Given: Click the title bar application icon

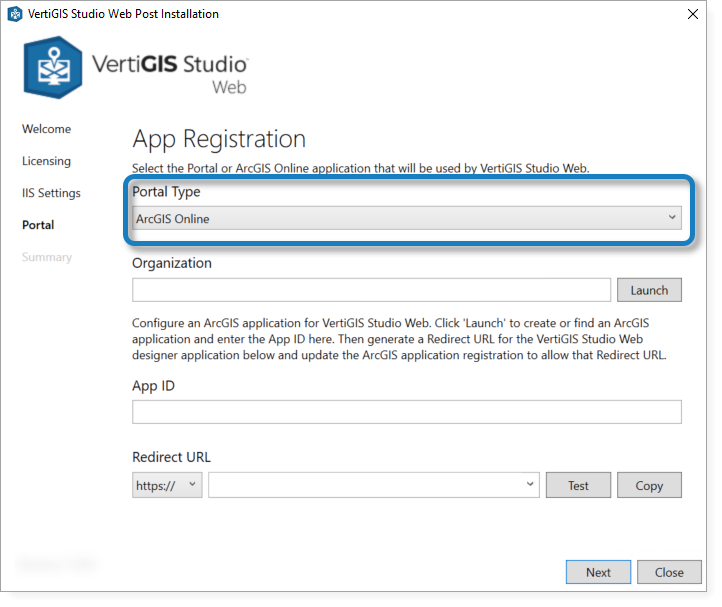Looking at the screenshot, I should [x=14, y=14].
